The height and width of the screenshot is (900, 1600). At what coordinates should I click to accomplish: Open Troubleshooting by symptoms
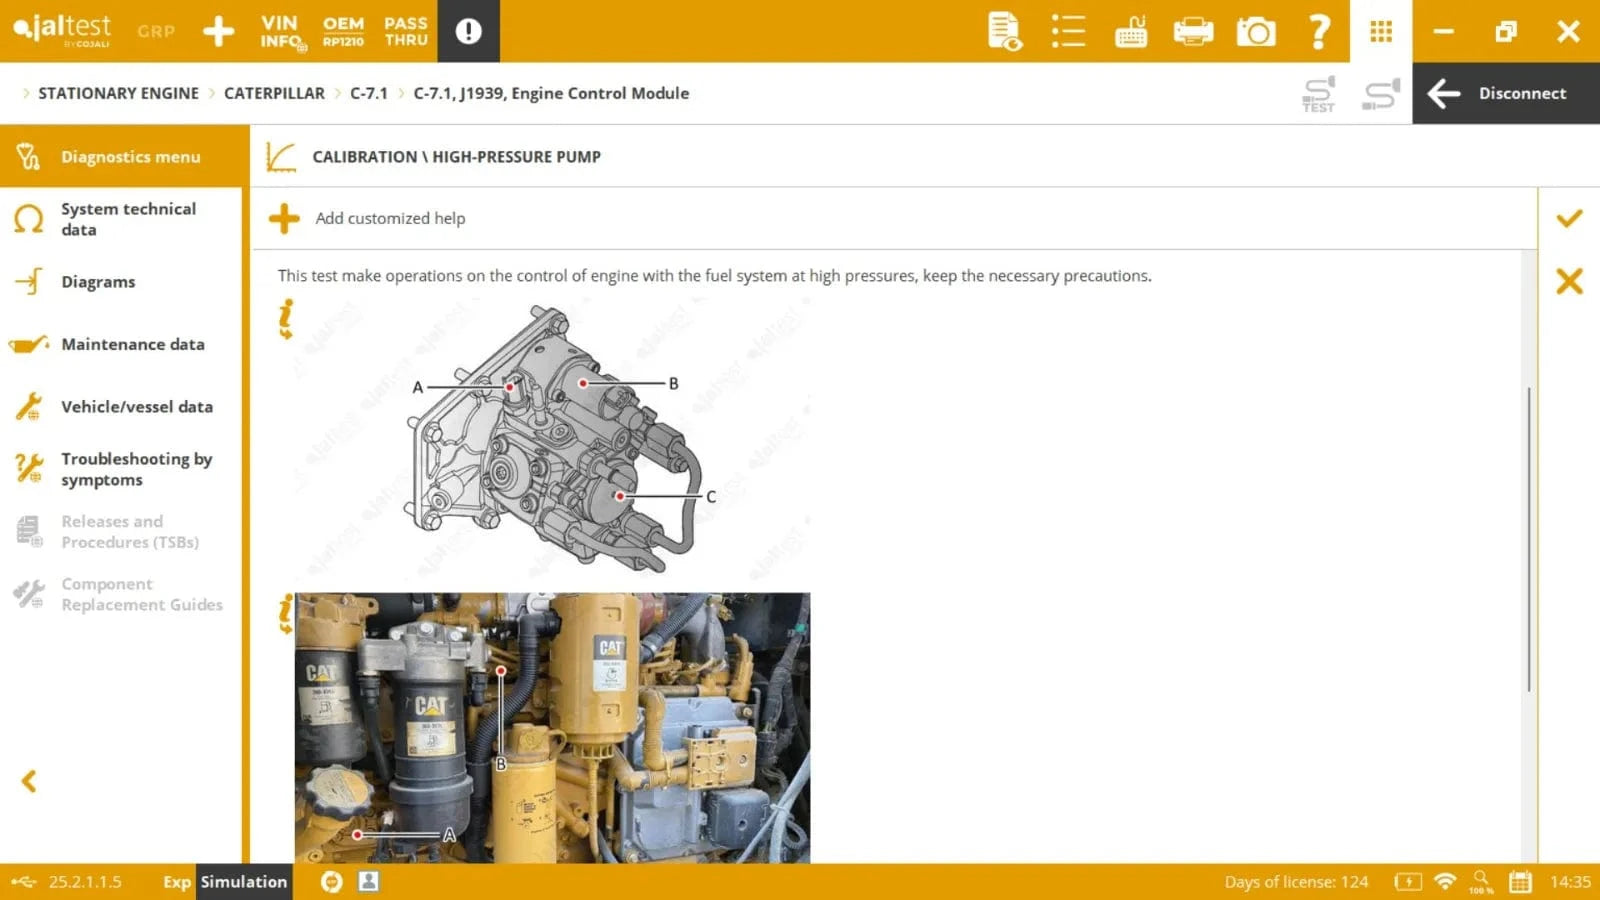pyautogui.click(x=137, y=468)
